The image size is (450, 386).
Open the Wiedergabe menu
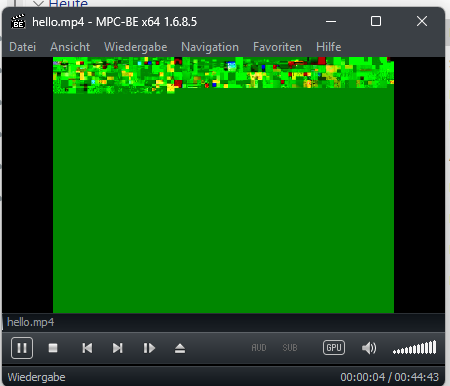[x=135, y=47]
